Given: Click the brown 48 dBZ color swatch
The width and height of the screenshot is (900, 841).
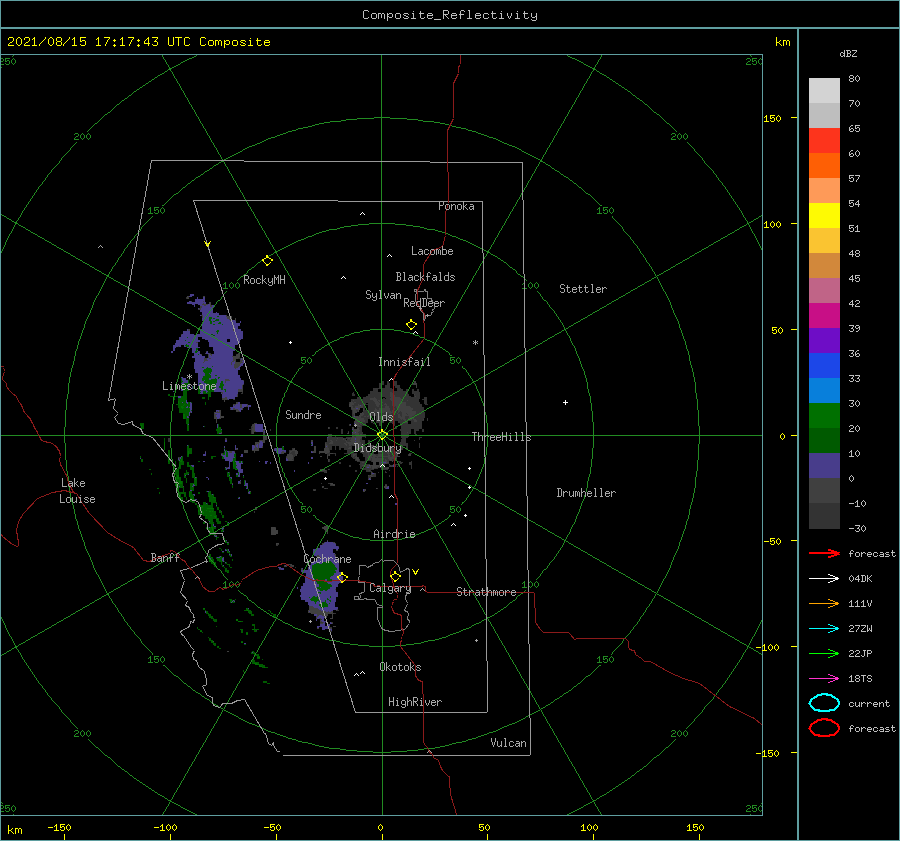Looking at the screenshot, I should pyautogui.click(x=824, y=266).
